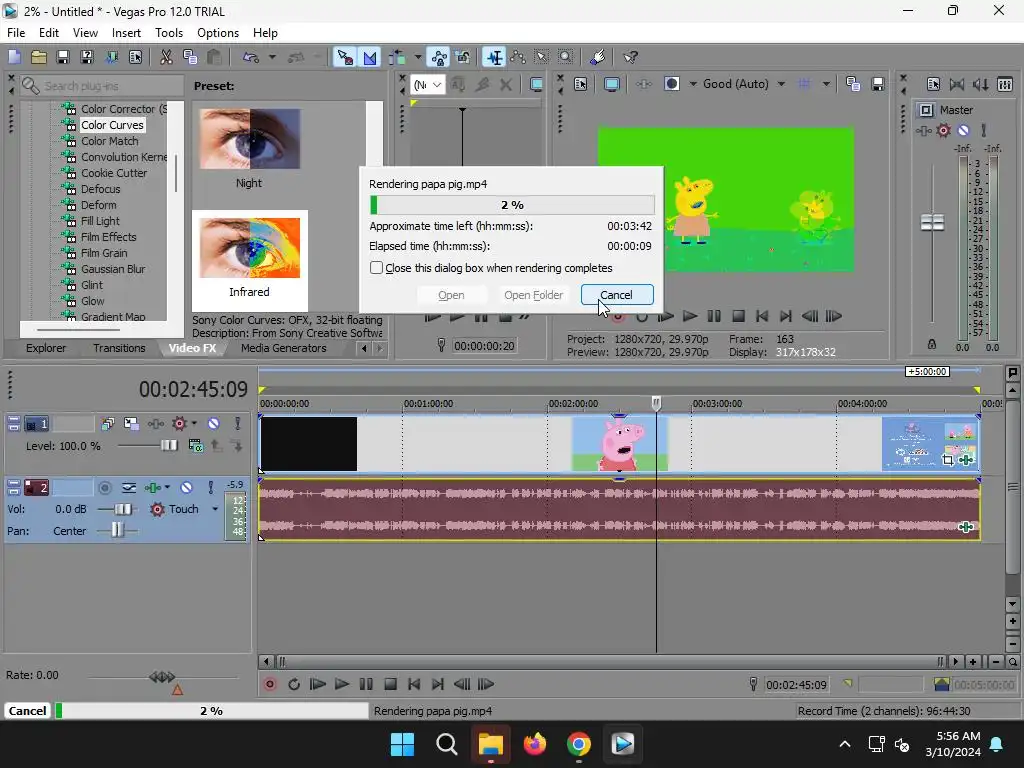Open the Undo history dropdown arrow
Screen dimensions: 1024x768
272,57
